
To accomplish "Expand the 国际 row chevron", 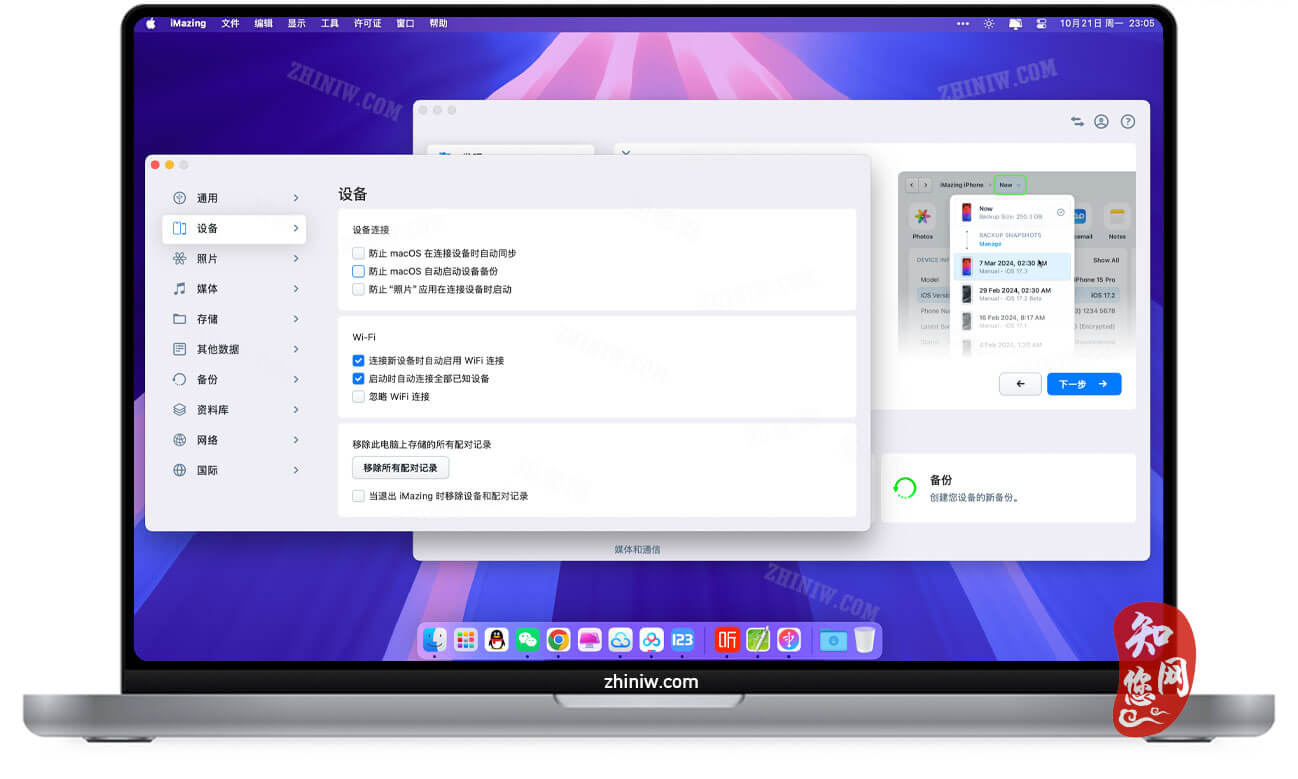I will [x=296, y=470].
